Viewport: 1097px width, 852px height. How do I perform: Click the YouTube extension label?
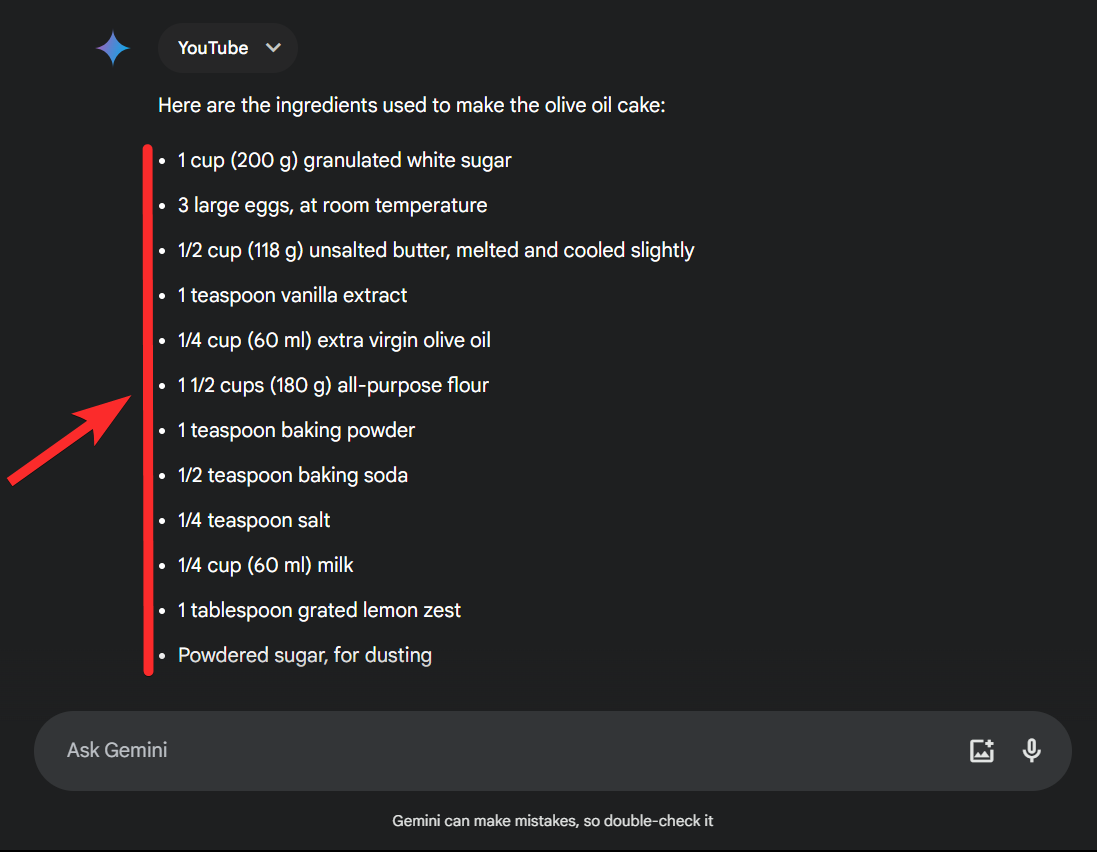[213, 48]
